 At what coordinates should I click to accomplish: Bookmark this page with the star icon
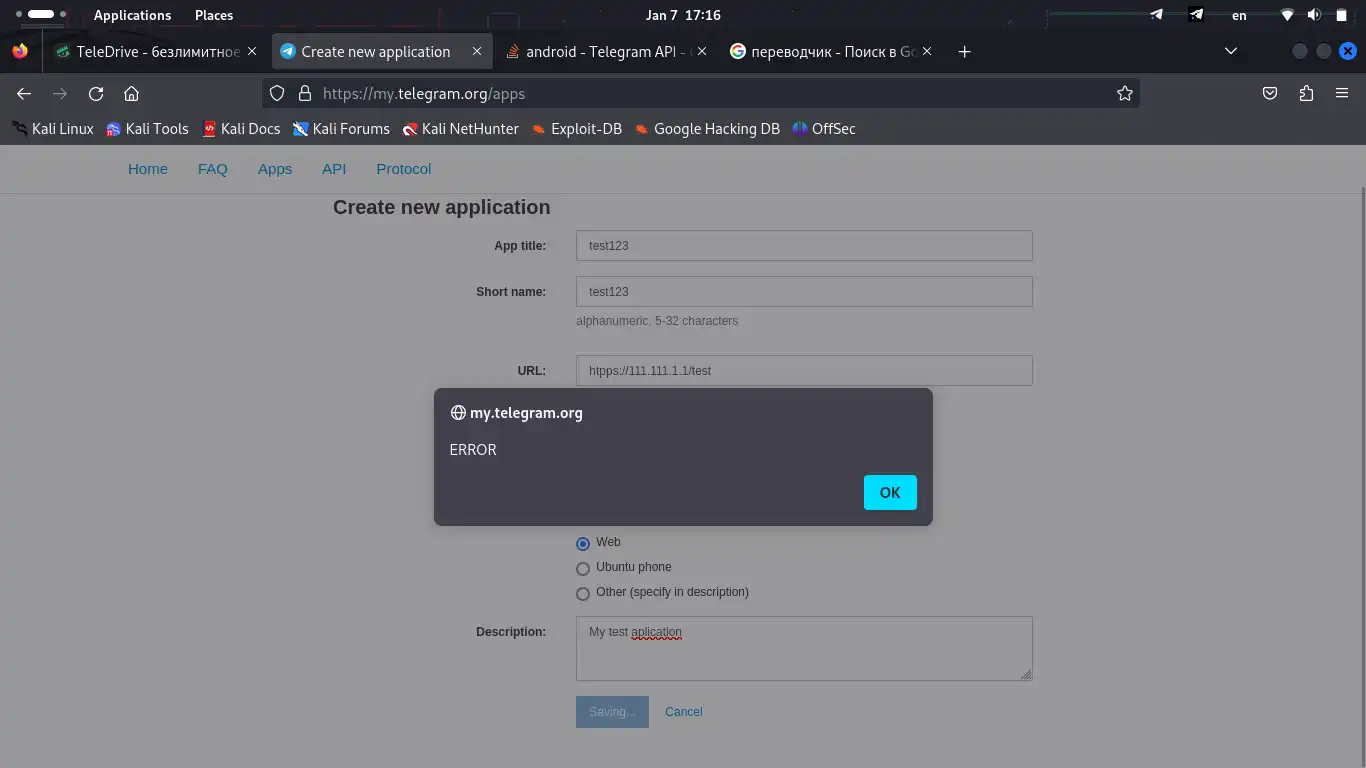(x=1125, y=93)
